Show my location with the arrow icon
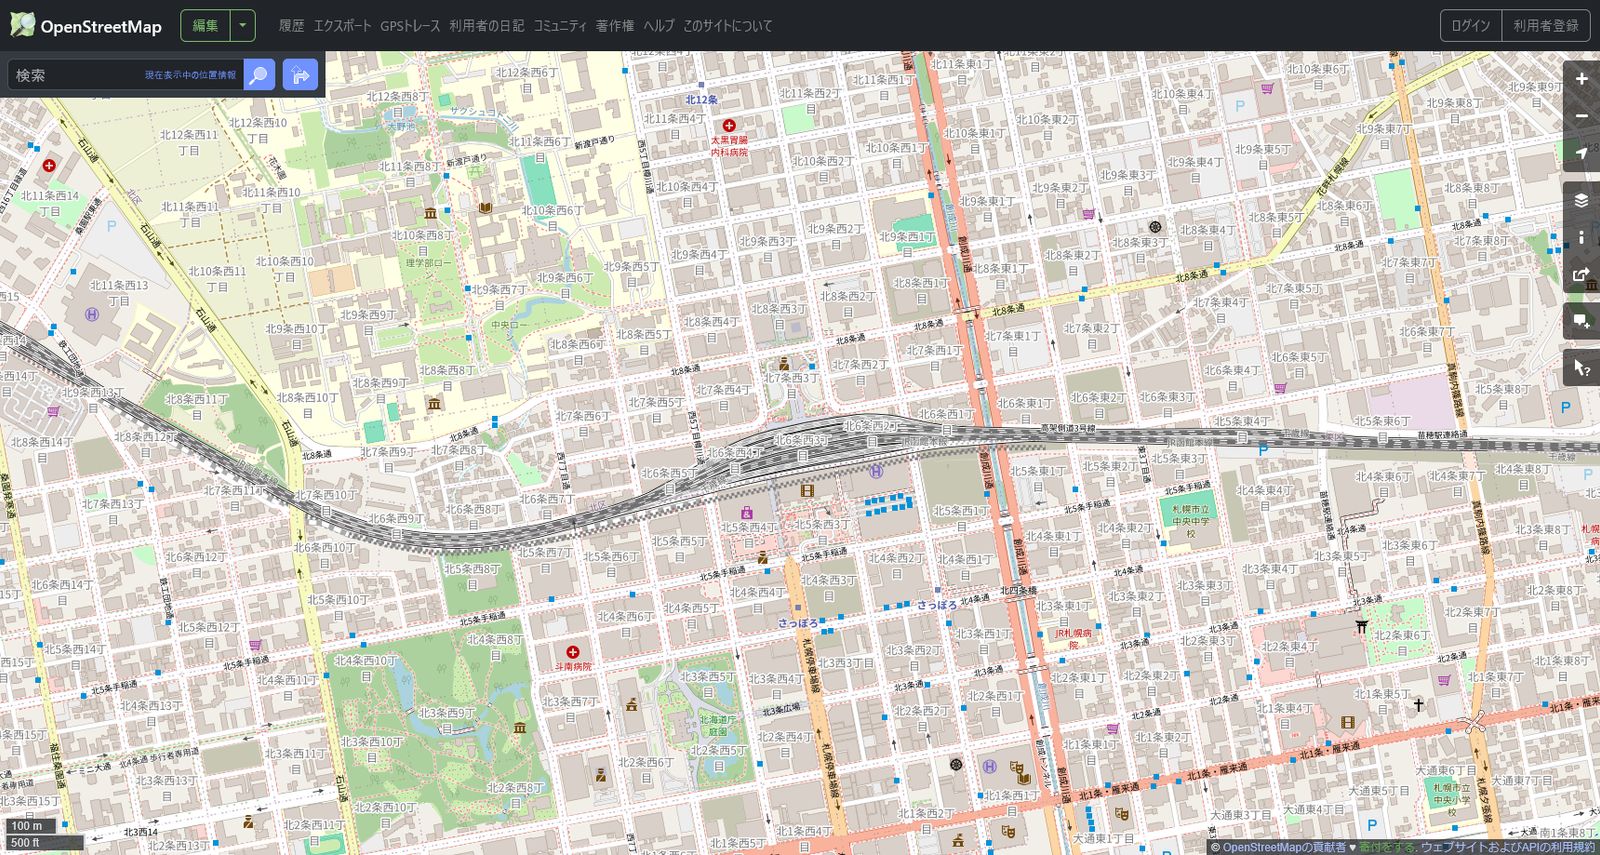 pyautogui.click(x=1581, y=153)
